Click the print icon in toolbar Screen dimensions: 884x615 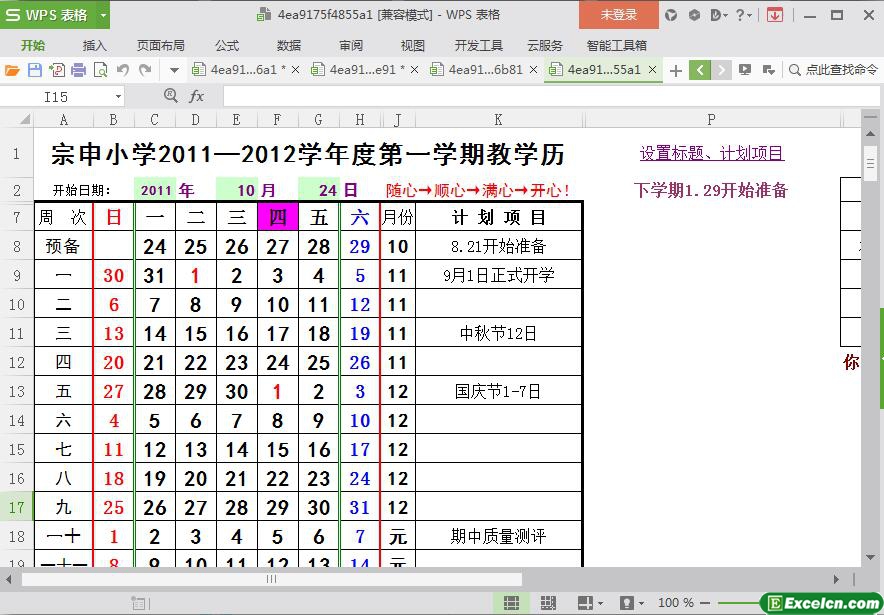pos(78,70)
